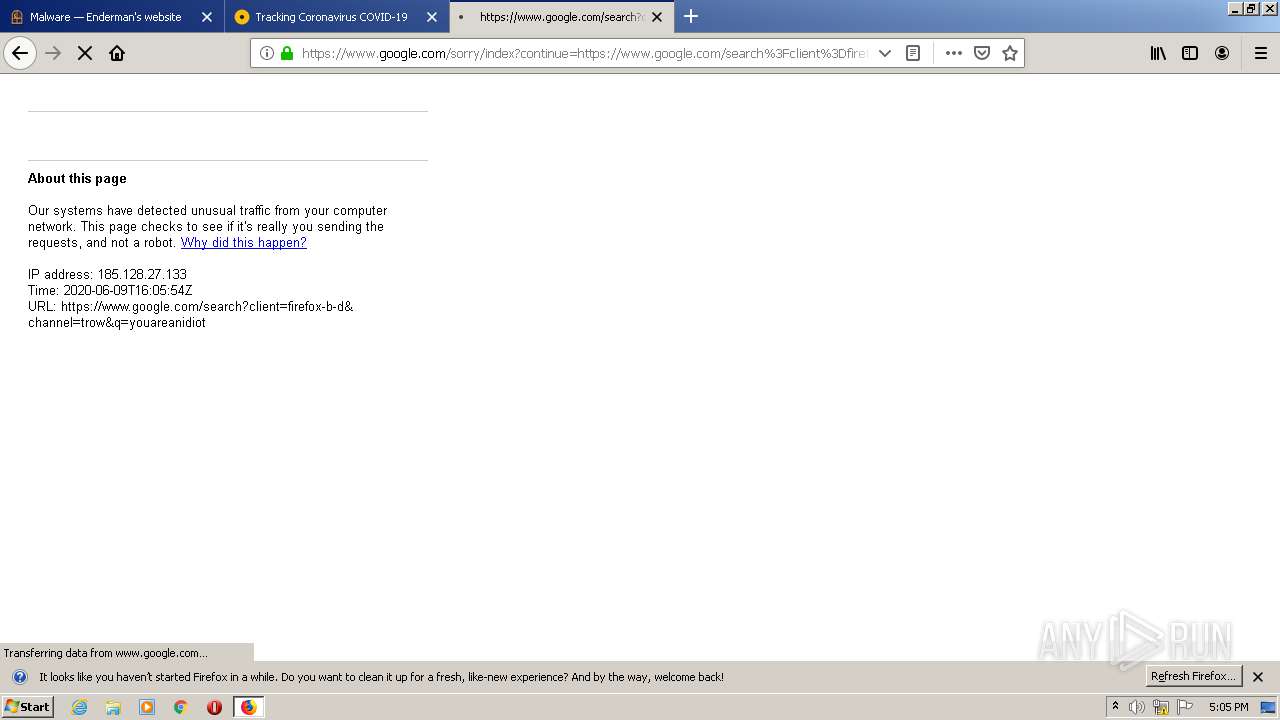Viewport: 1280px width, 720px height.
Task: Open the 'Why did this happen?' link
Action: click(244, 243)
